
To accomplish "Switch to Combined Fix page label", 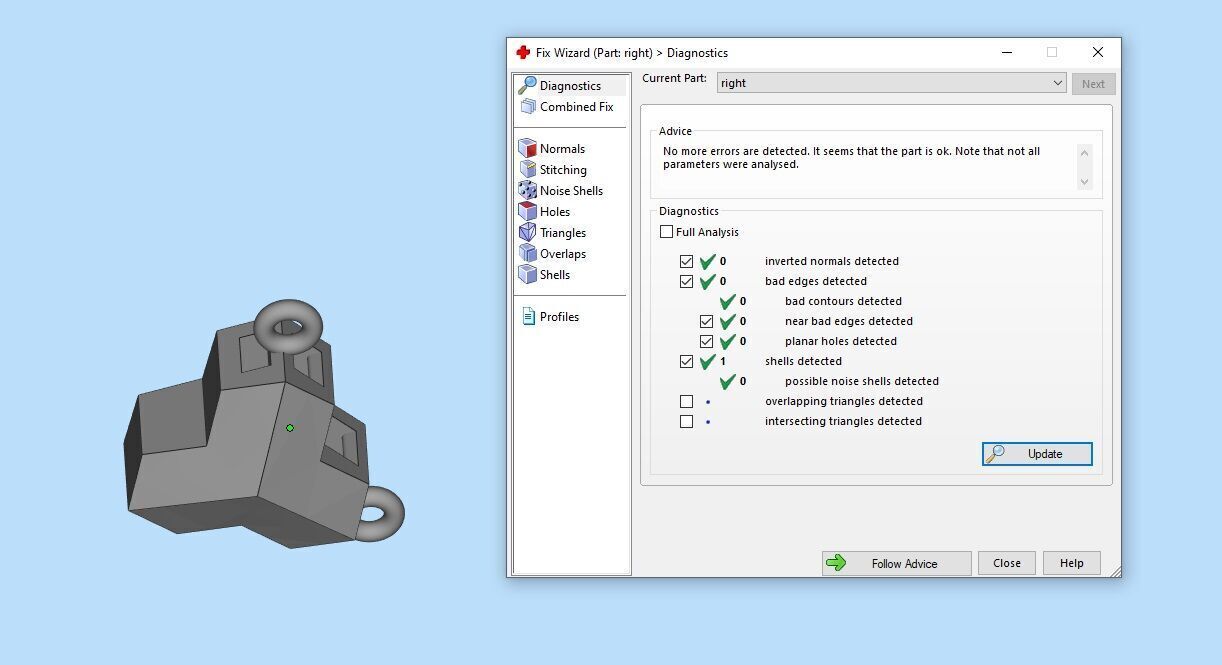I will pyautogui.click(x=576, y=107).
